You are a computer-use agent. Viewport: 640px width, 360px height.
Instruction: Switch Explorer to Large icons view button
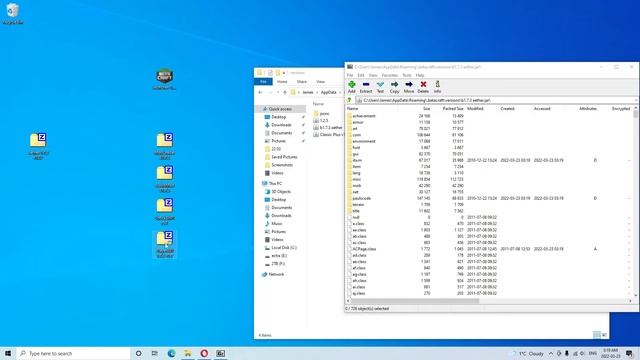[x=604, y=335]
